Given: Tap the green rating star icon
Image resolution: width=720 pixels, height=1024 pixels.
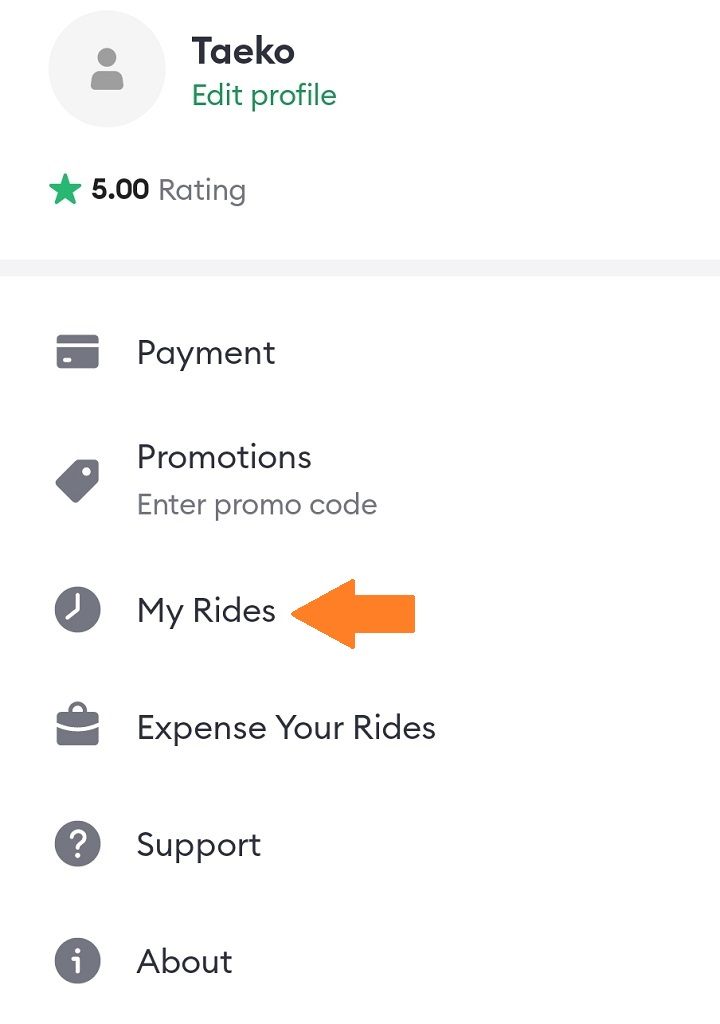Looking at the screenshot, I should pos(65,190).
